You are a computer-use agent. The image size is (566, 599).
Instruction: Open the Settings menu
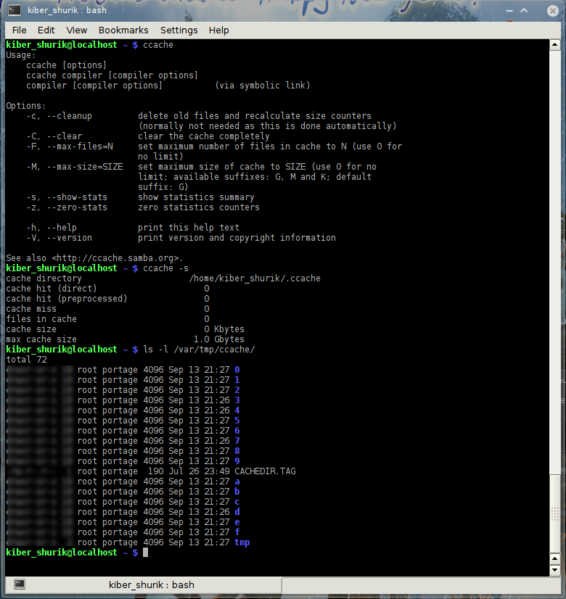179,30
